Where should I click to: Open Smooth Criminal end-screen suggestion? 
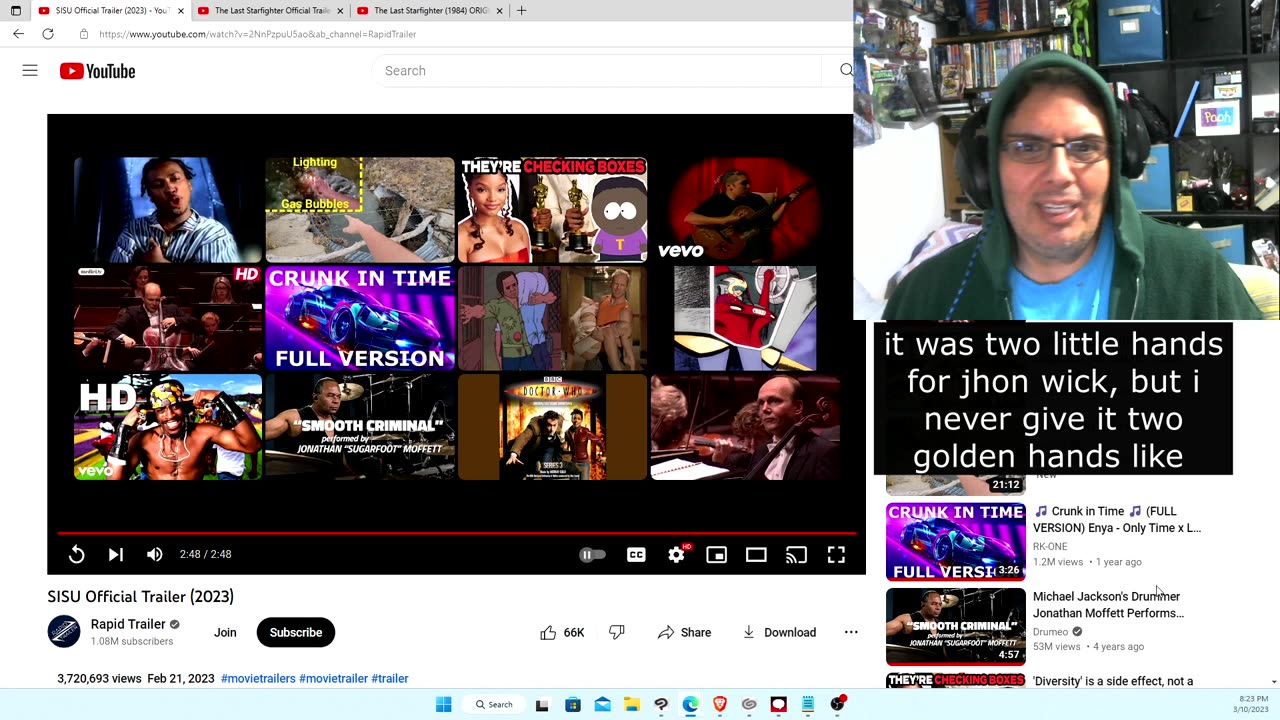pyautogui.click(x=359, y=427)
